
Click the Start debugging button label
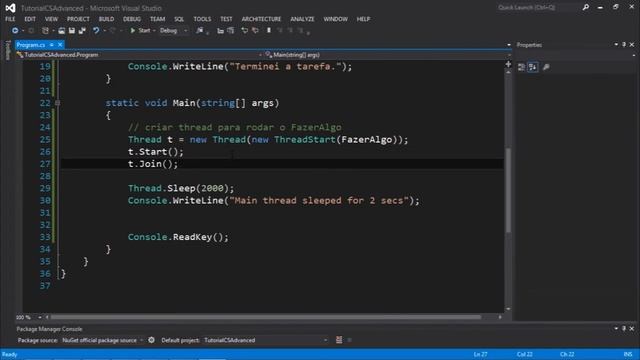pos(144,31)
